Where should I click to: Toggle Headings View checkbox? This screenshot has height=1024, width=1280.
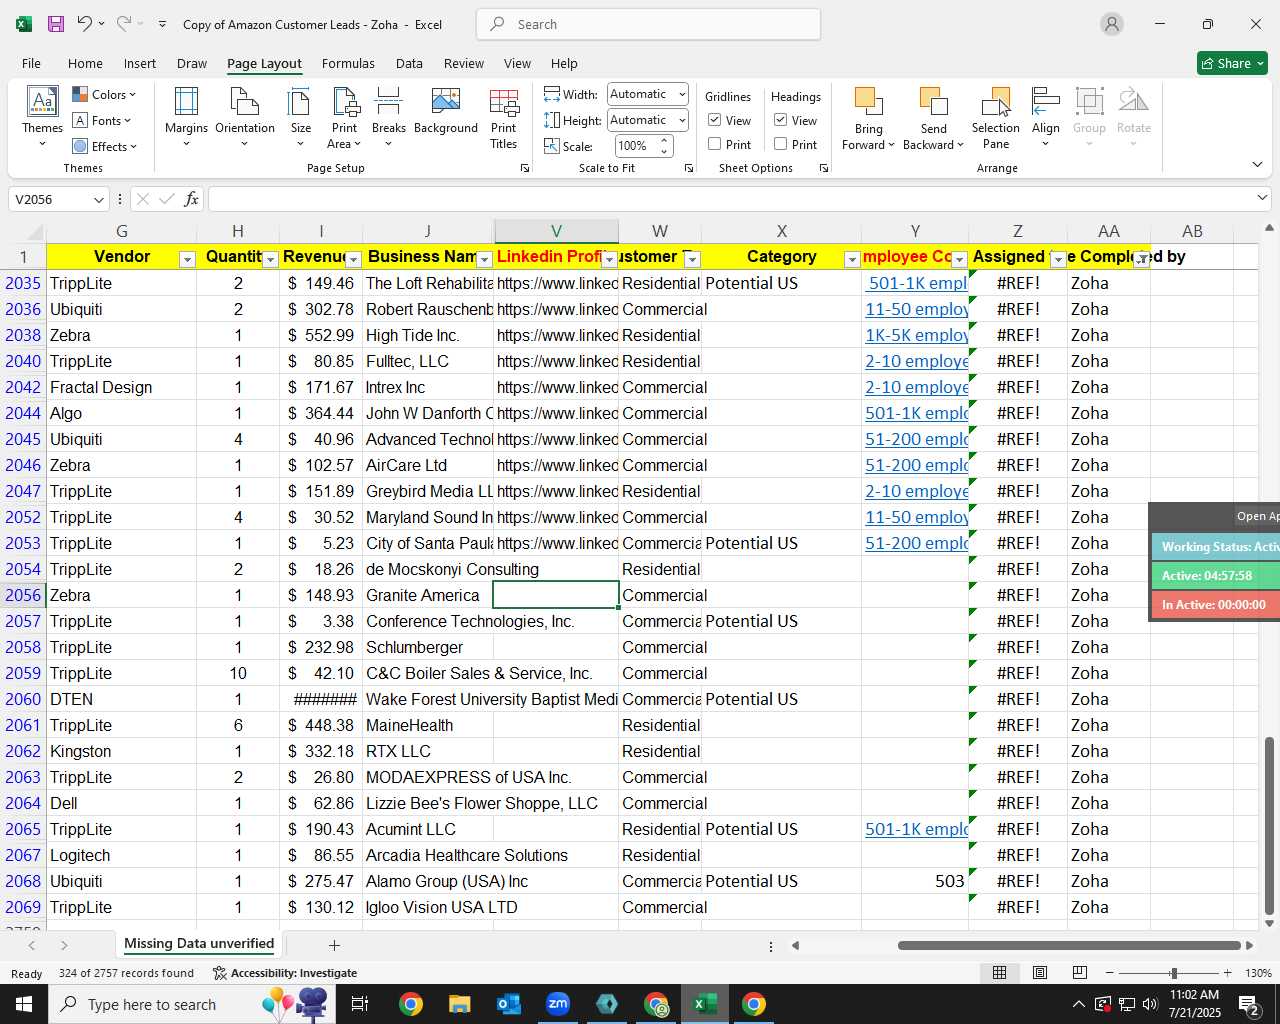(781, 120)
